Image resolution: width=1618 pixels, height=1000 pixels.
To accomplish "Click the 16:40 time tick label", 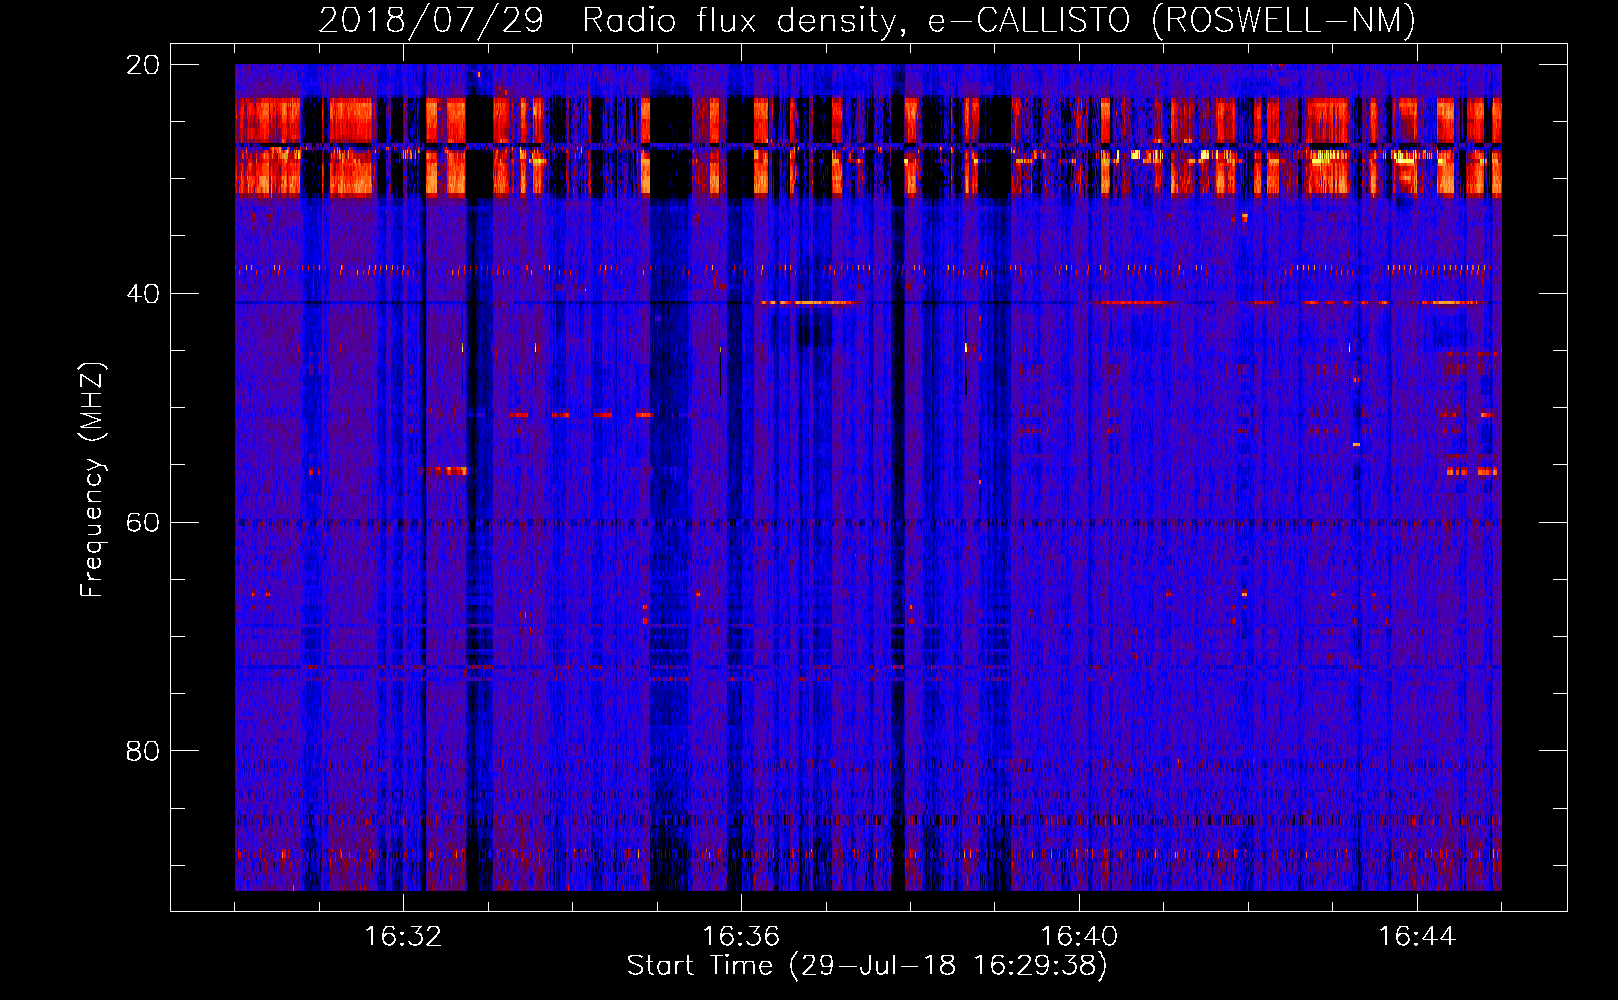I will click(x=1079, y=937).
